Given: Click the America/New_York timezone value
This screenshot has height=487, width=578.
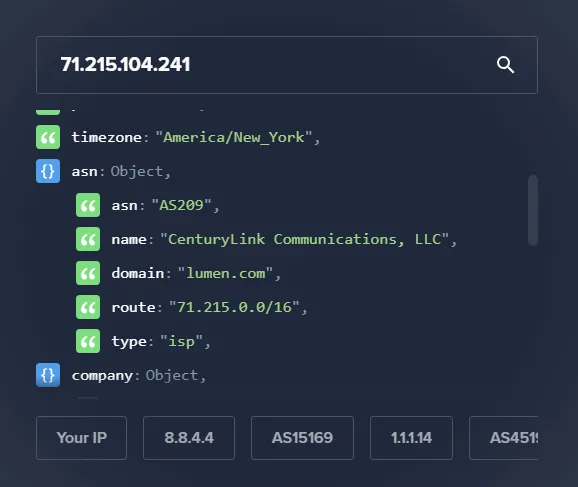Looking at the screenshot, I should click(234, 138).
